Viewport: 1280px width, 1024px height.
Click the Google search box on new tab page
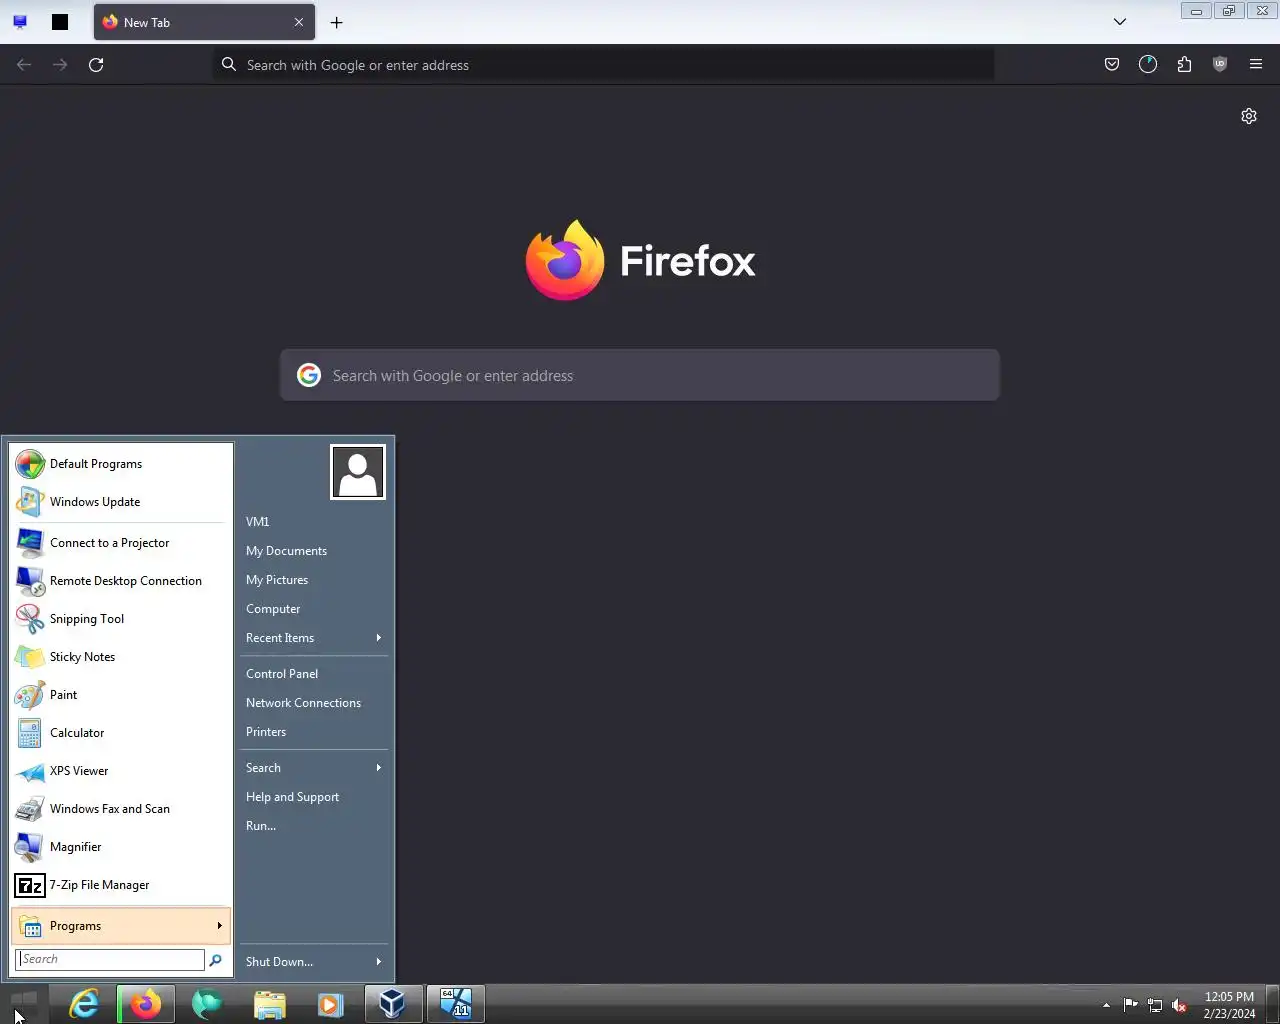click(640, 376)
